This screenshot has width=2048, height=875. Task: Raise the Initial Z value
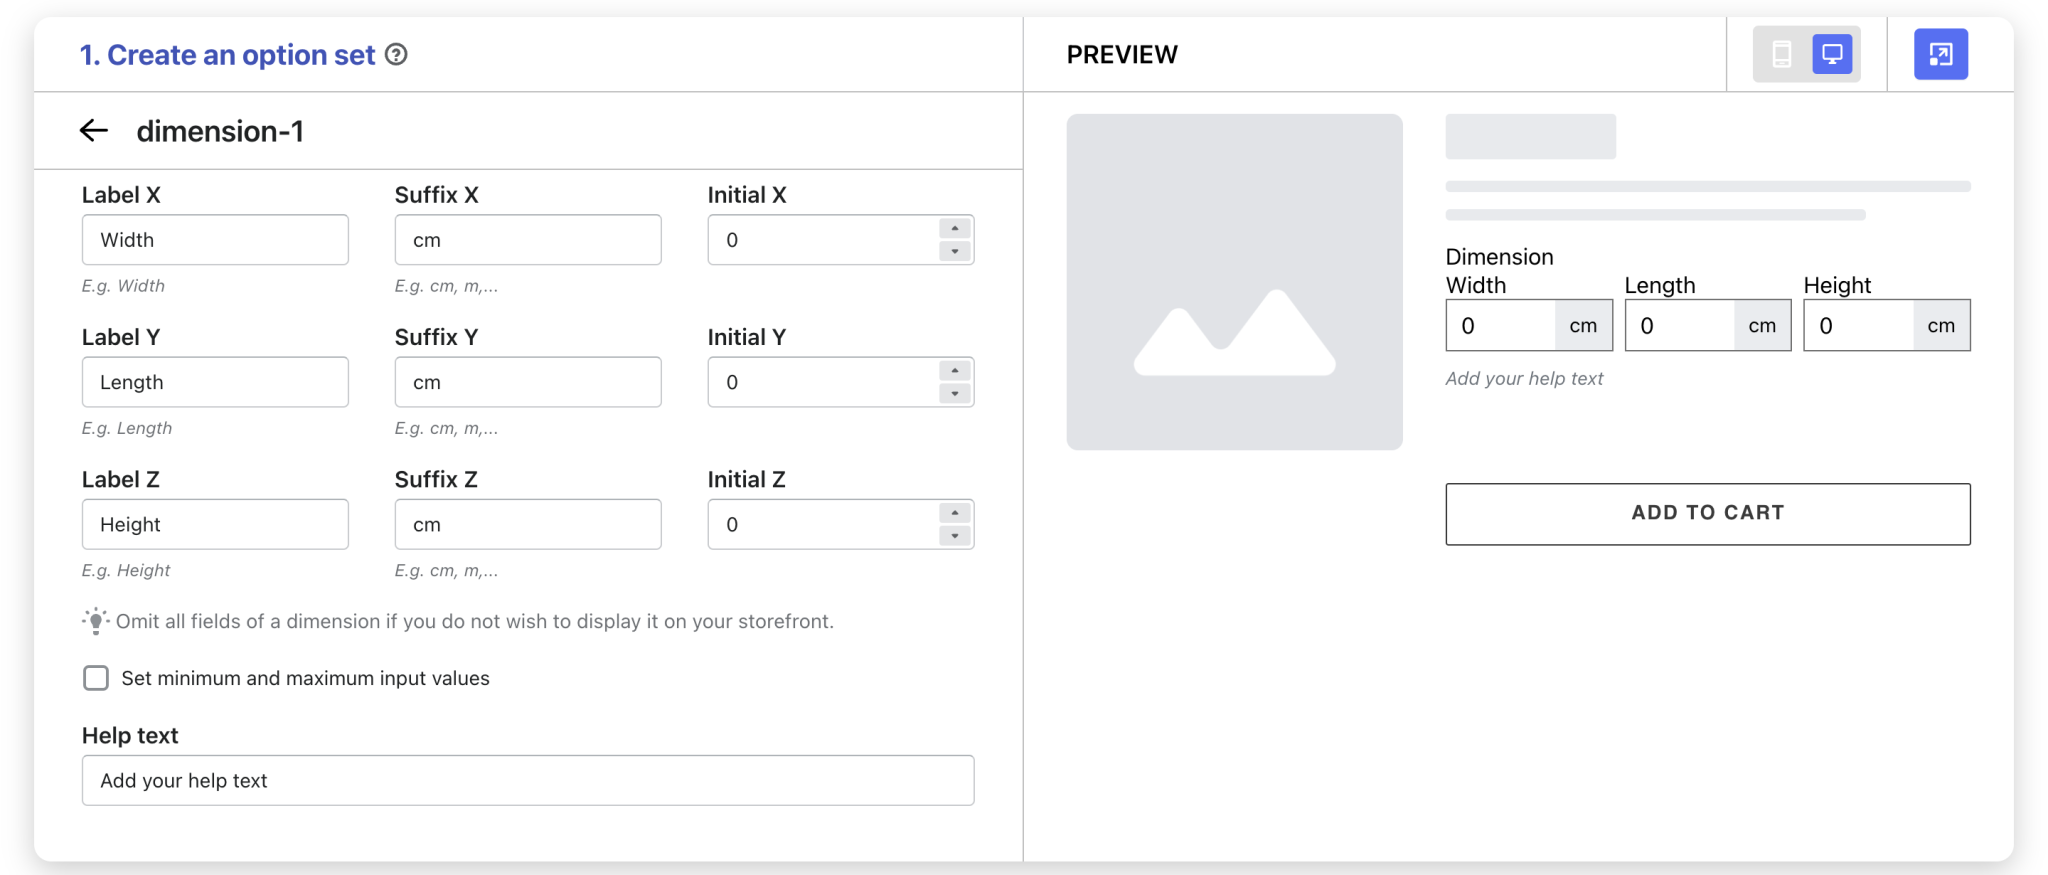pos(955,513)
